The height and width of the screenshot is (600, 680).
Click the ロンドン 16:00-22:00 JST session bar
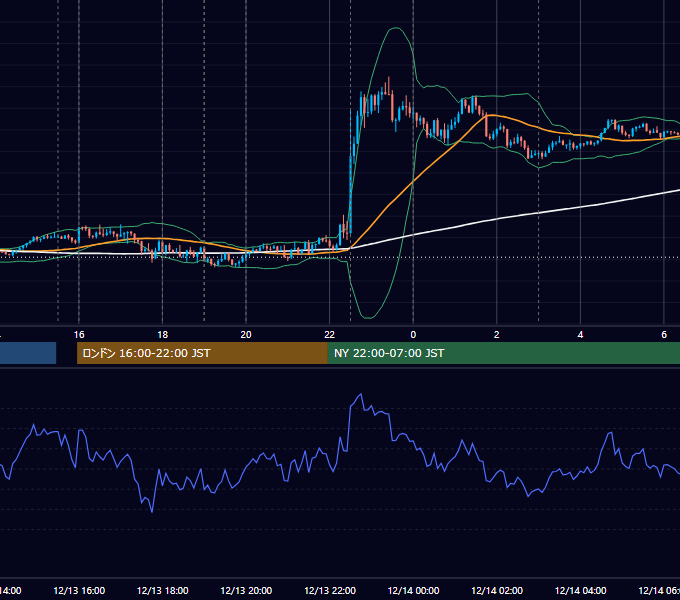(202, 353)
